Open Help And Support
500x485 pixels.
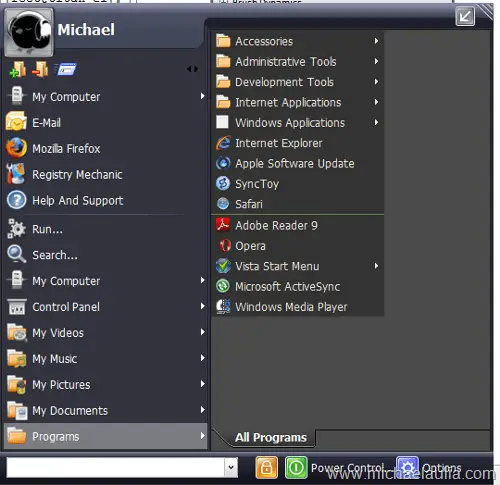[x=105, y=201]
